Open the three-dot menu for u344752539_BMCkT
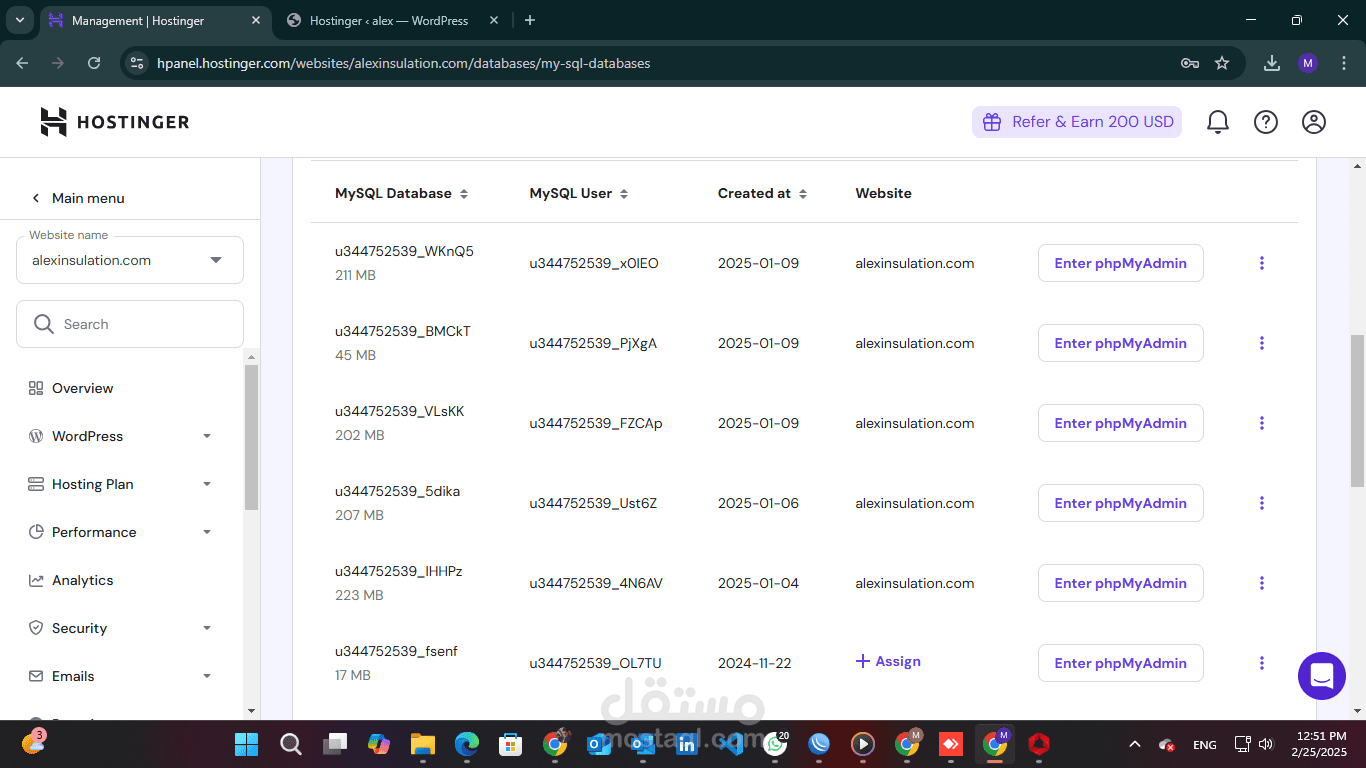The height and width of the screenshot is (768, 1366). pyautogui.click(x=1262, y=343)
